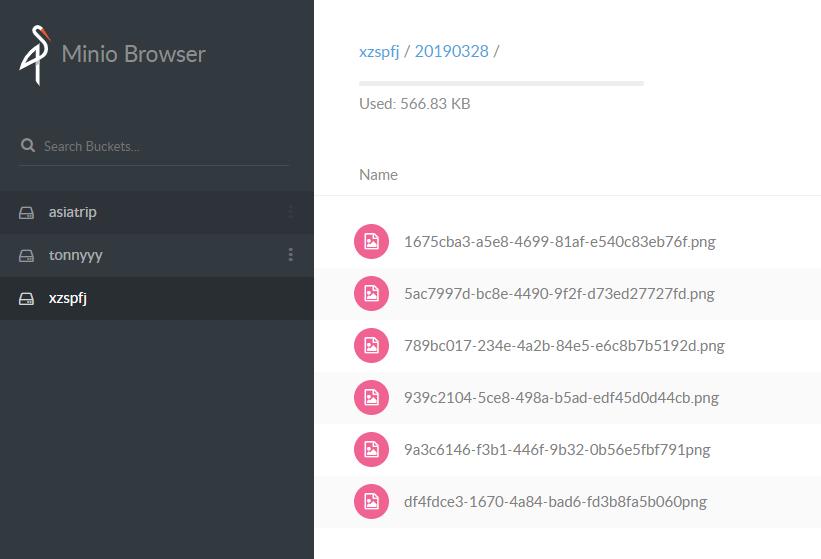Click drive icon beside tonnyyy bucket

tap(26, 255)
